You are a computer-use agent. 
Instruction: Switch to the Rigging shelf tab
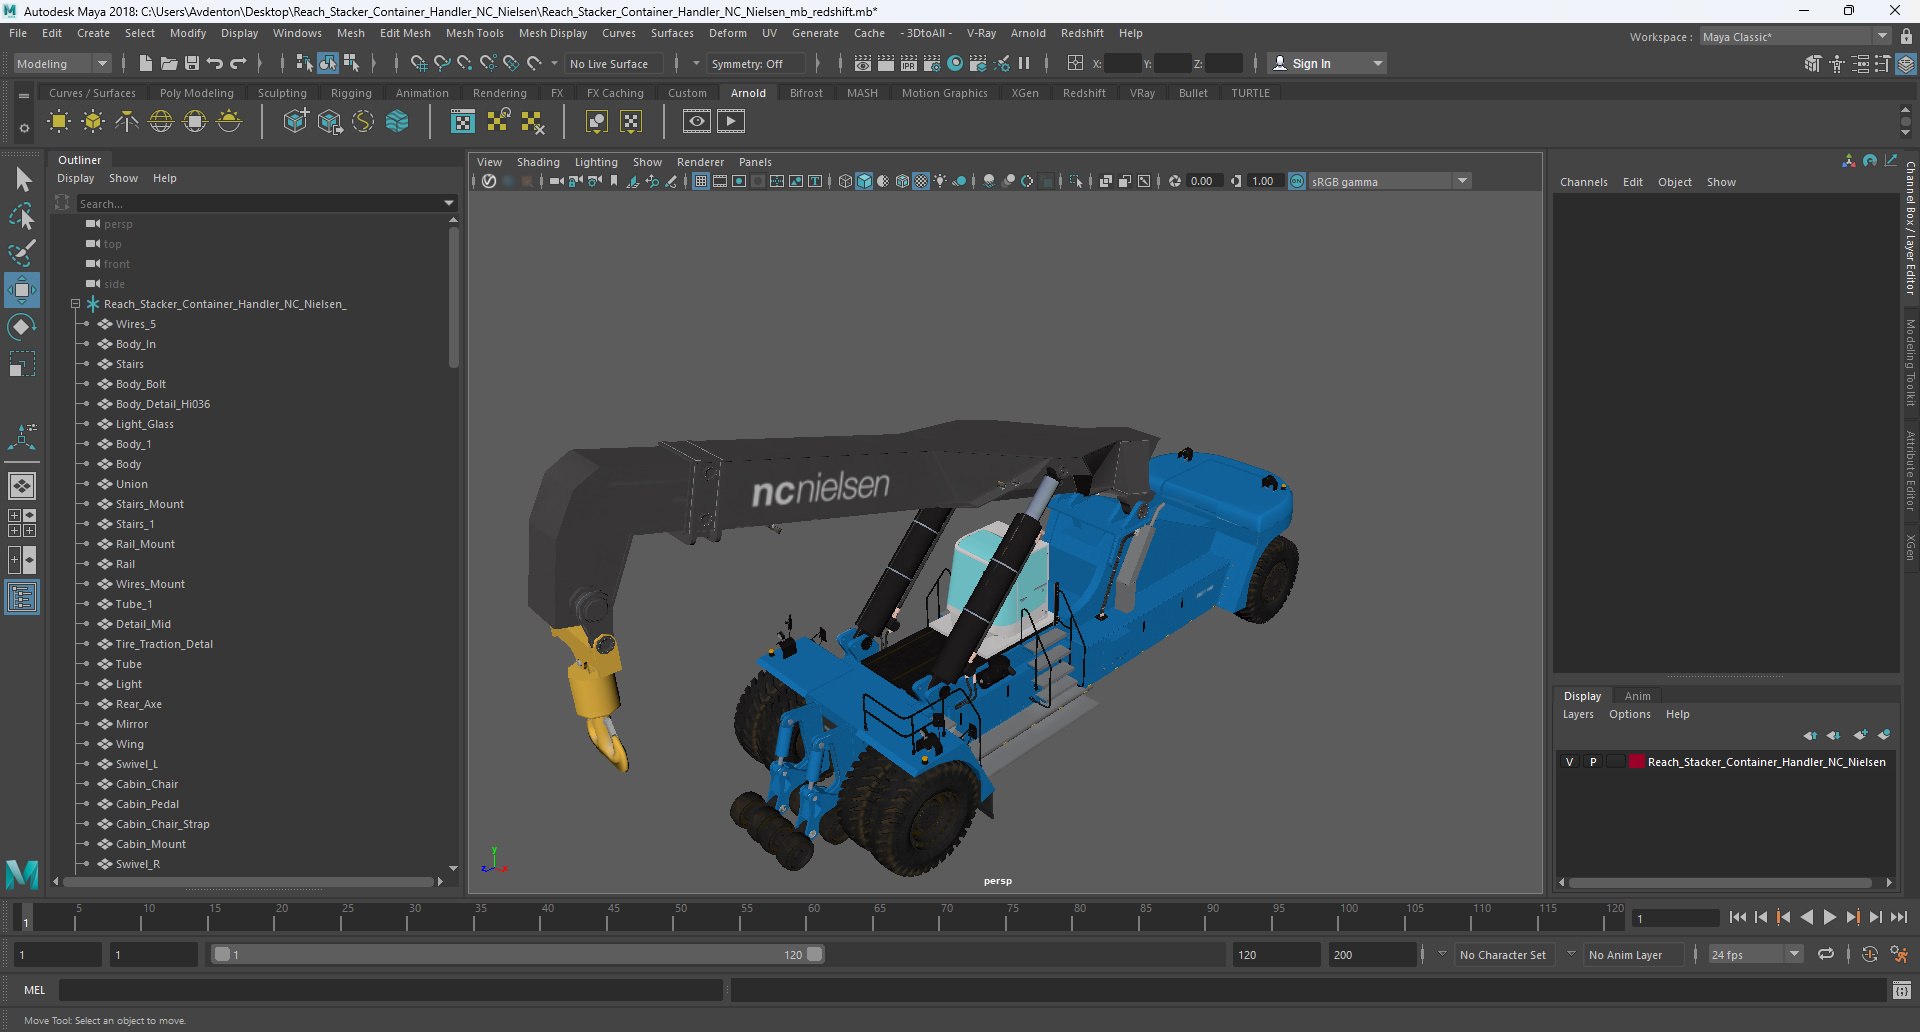[x=351, y=93]
